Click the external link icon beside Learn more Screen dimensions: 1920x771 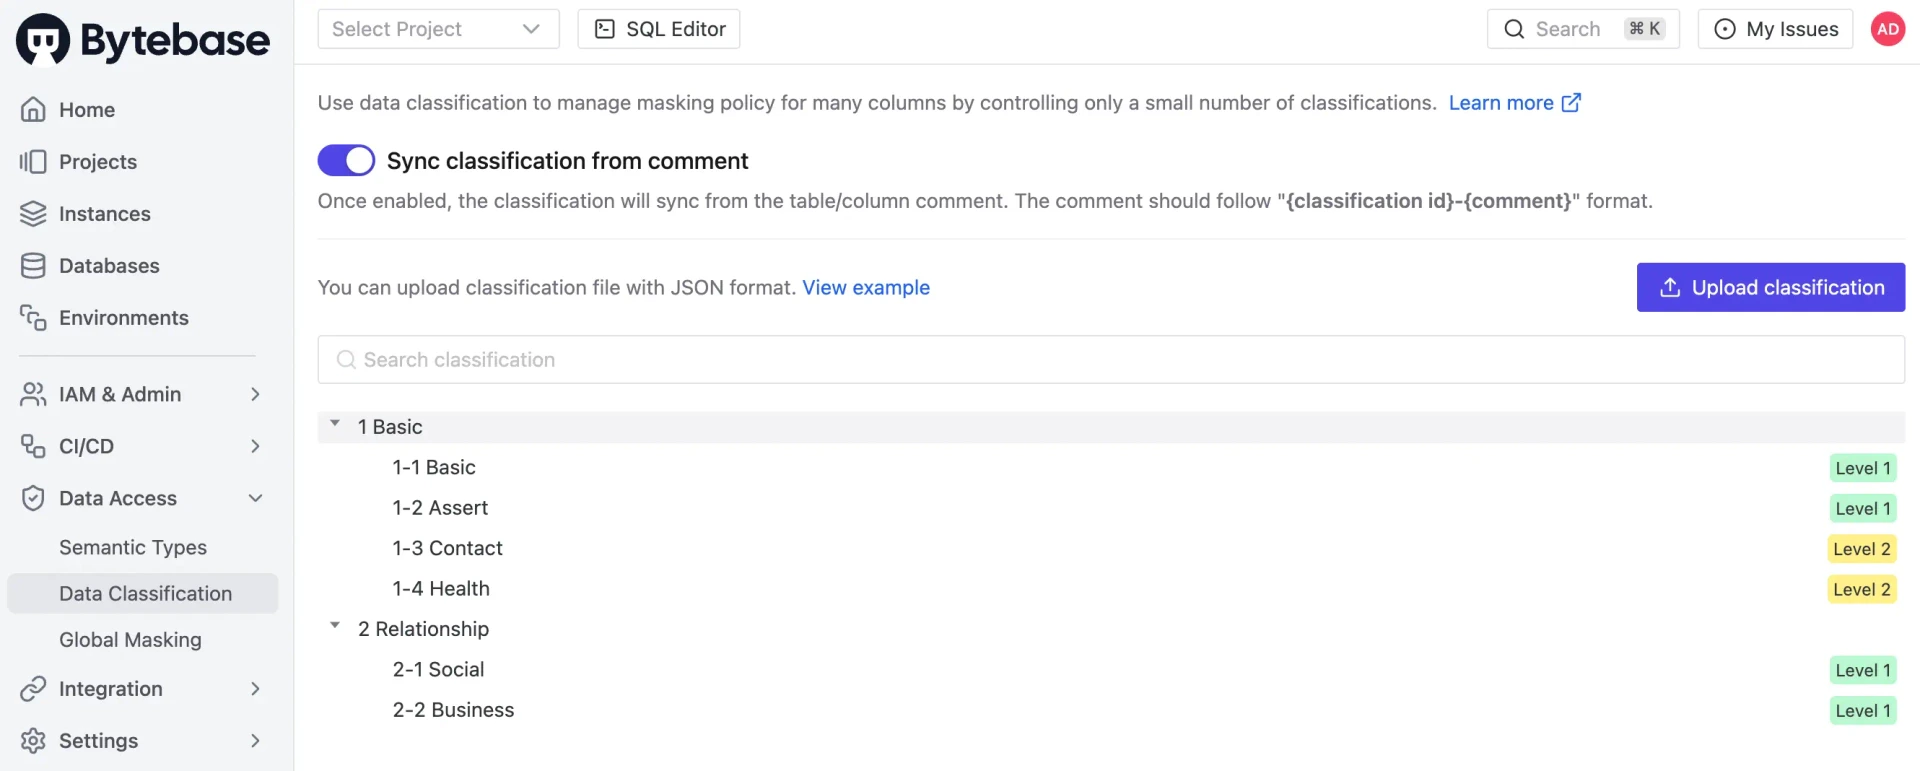pyautogui.click(x=1571, y=103)
